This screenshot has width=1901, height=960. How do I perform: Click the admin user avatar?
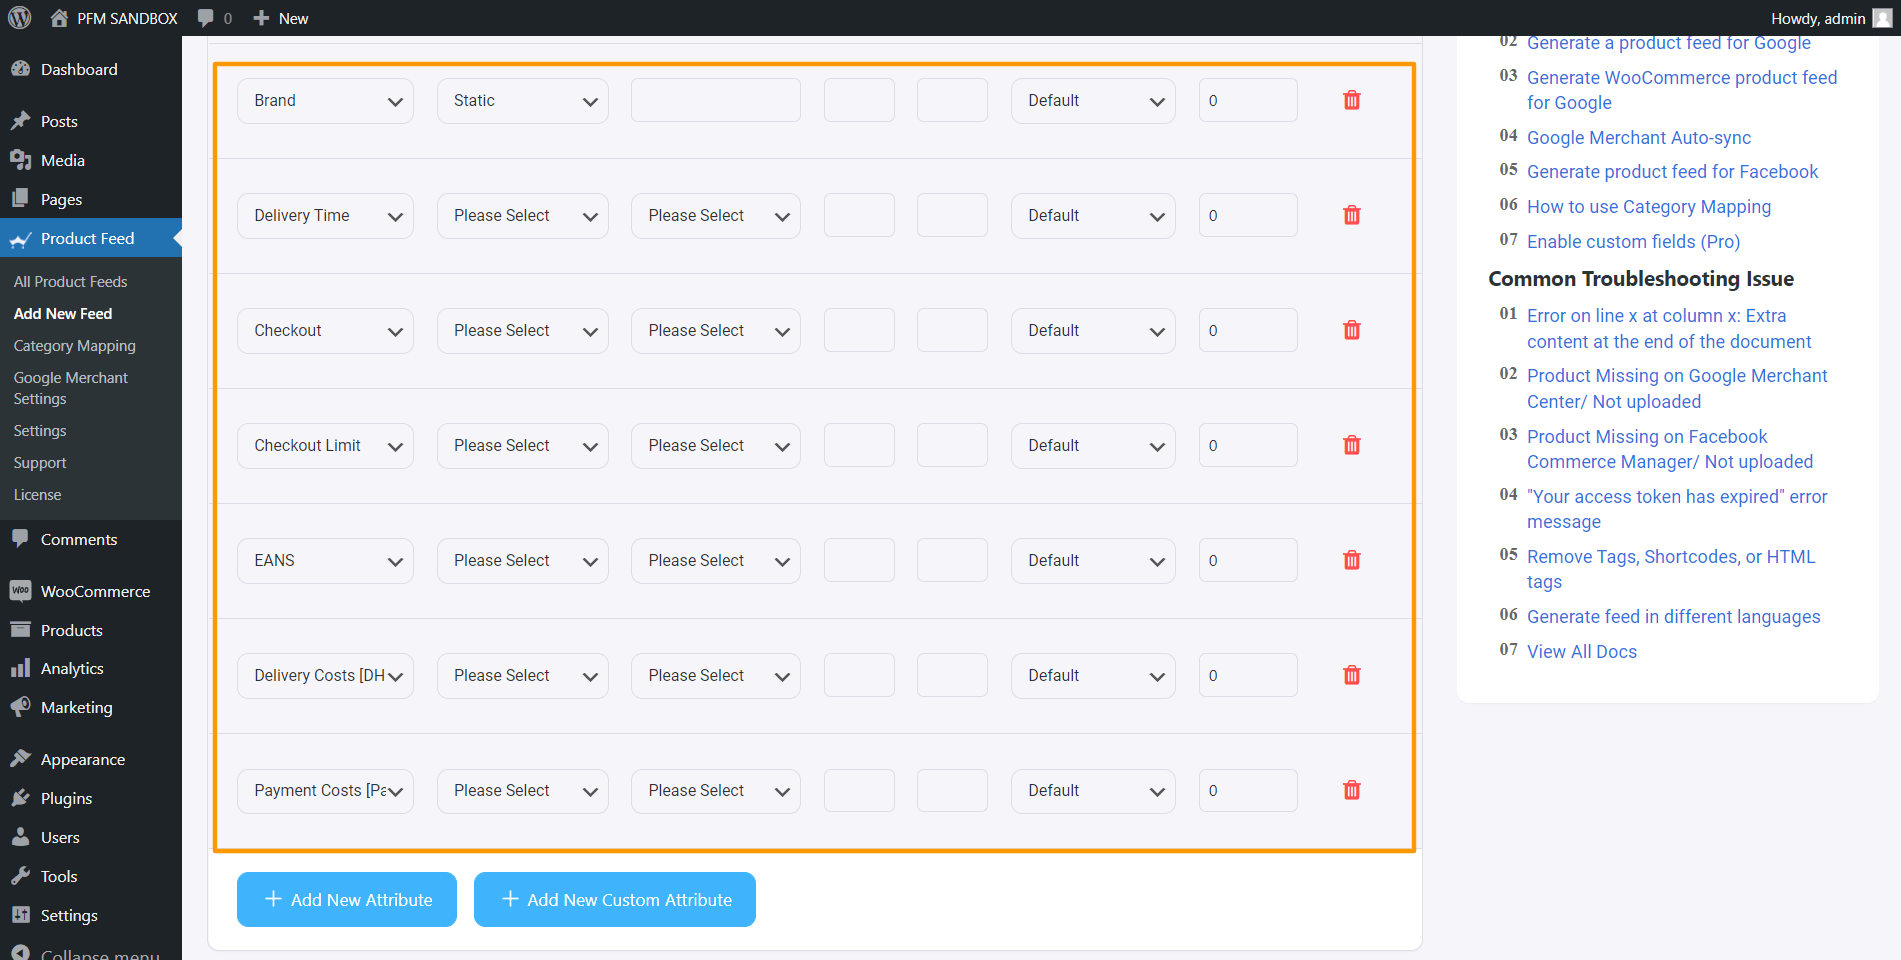tap(1881, 18)
